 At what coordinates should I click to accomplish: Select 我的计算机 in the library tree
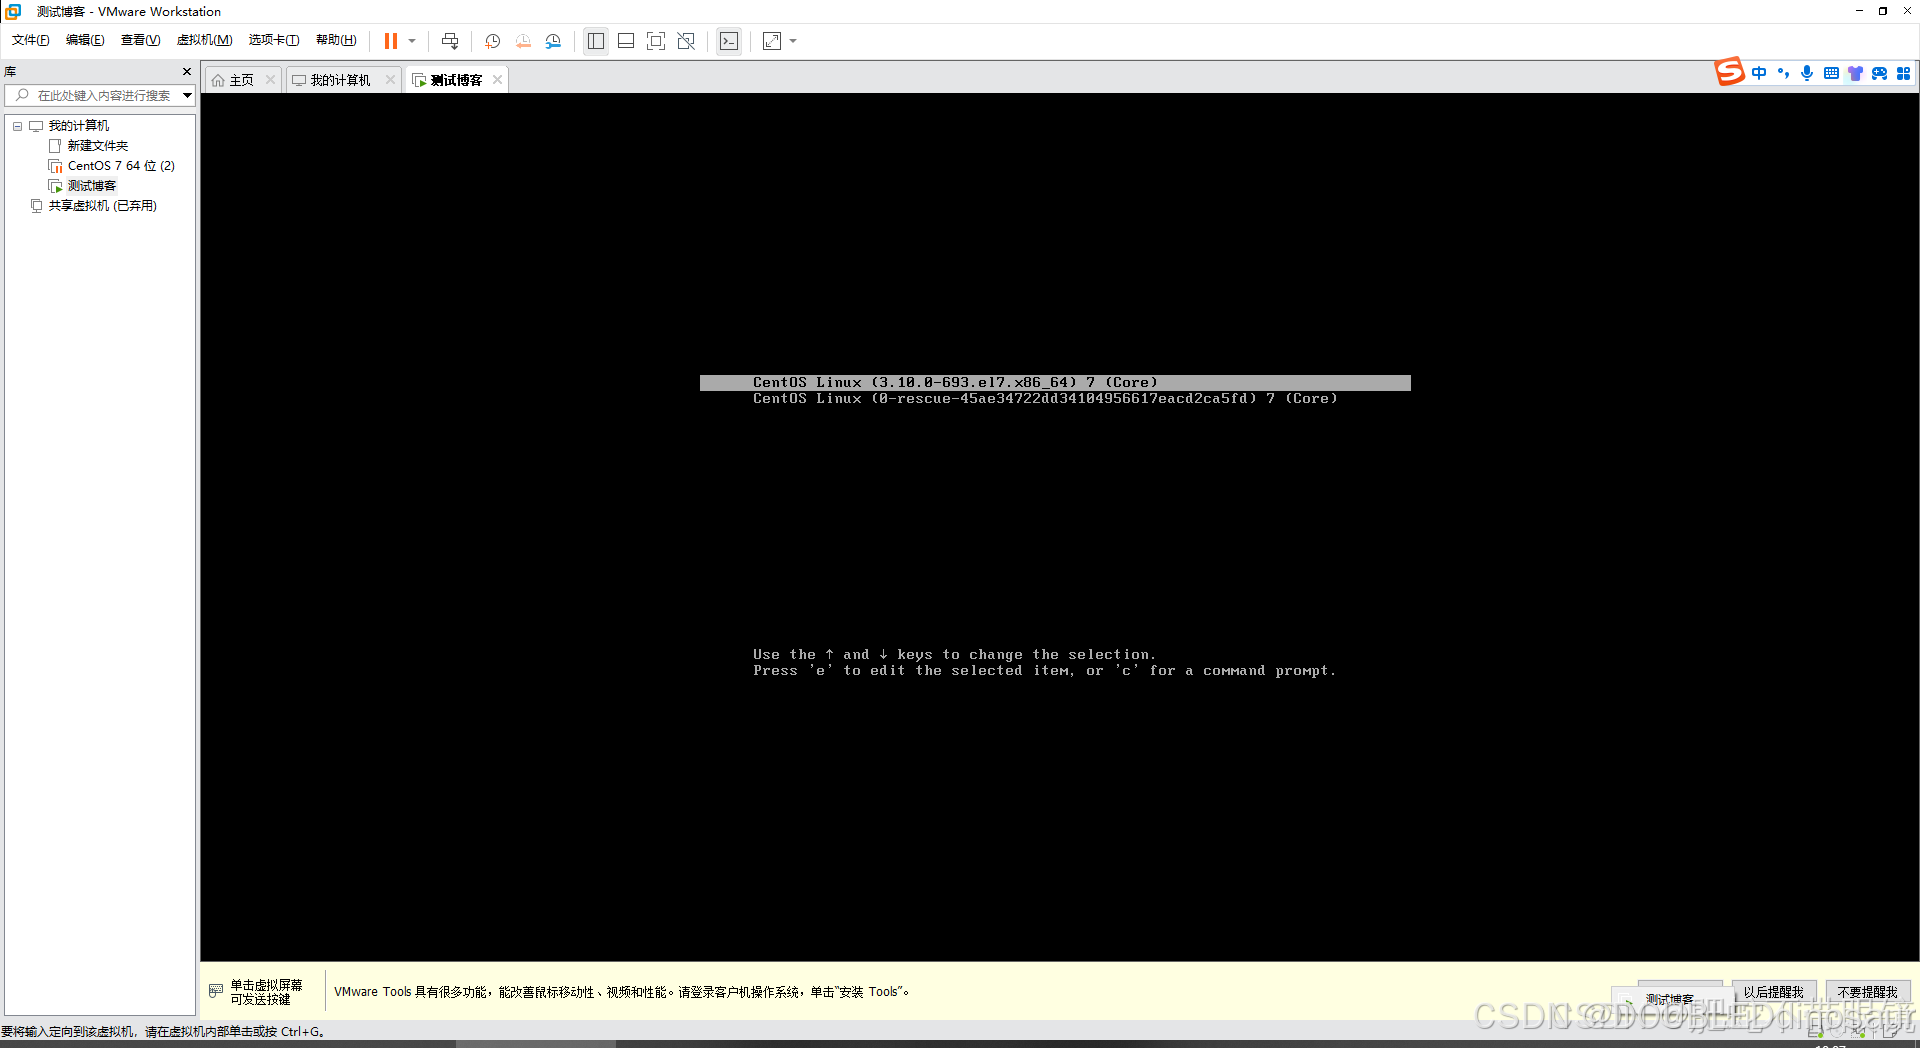pos(79,126)
